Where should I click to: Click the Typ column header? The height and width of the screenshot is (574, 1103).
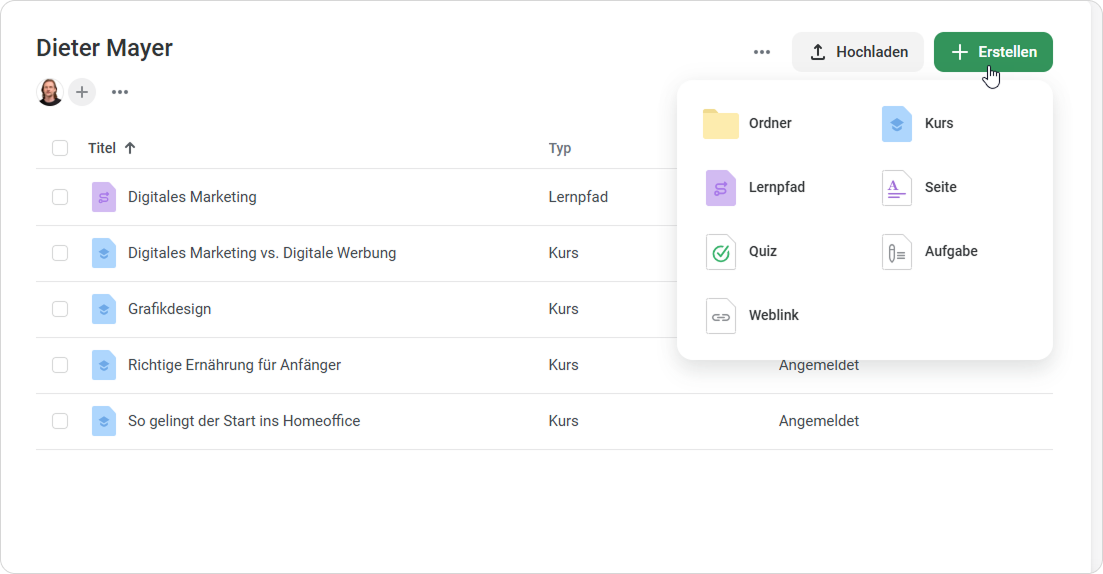coord(560,148)
